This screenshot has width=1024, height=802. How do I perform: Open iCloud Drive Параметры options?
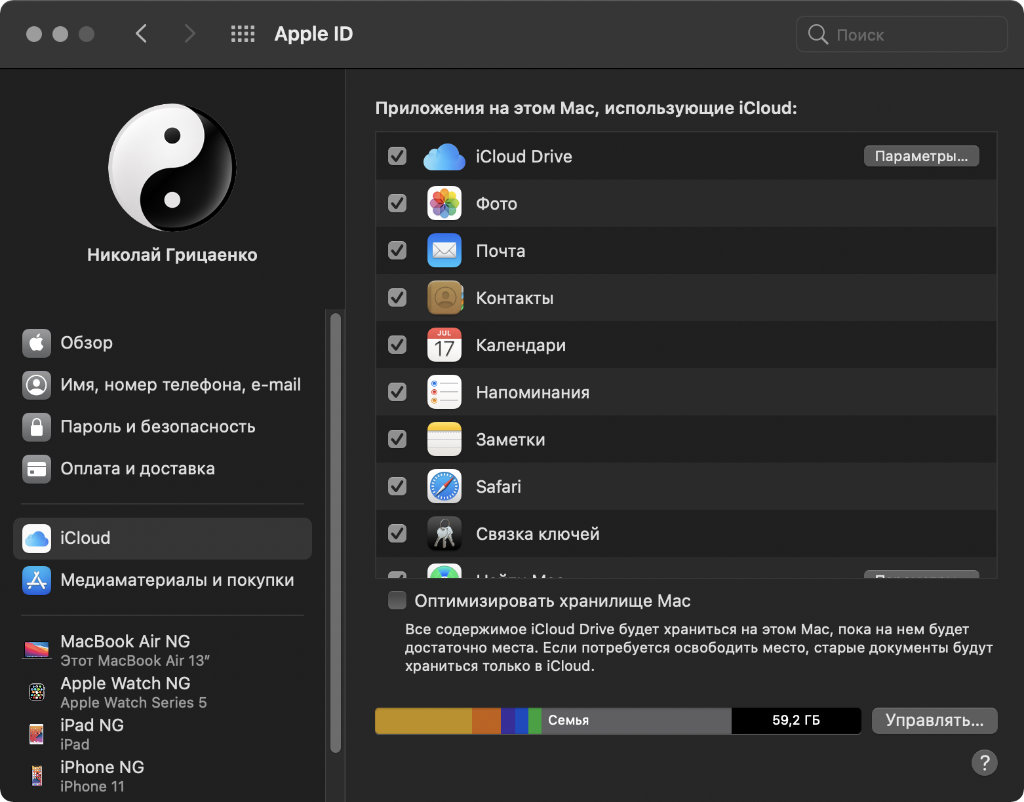pos(920,156)
